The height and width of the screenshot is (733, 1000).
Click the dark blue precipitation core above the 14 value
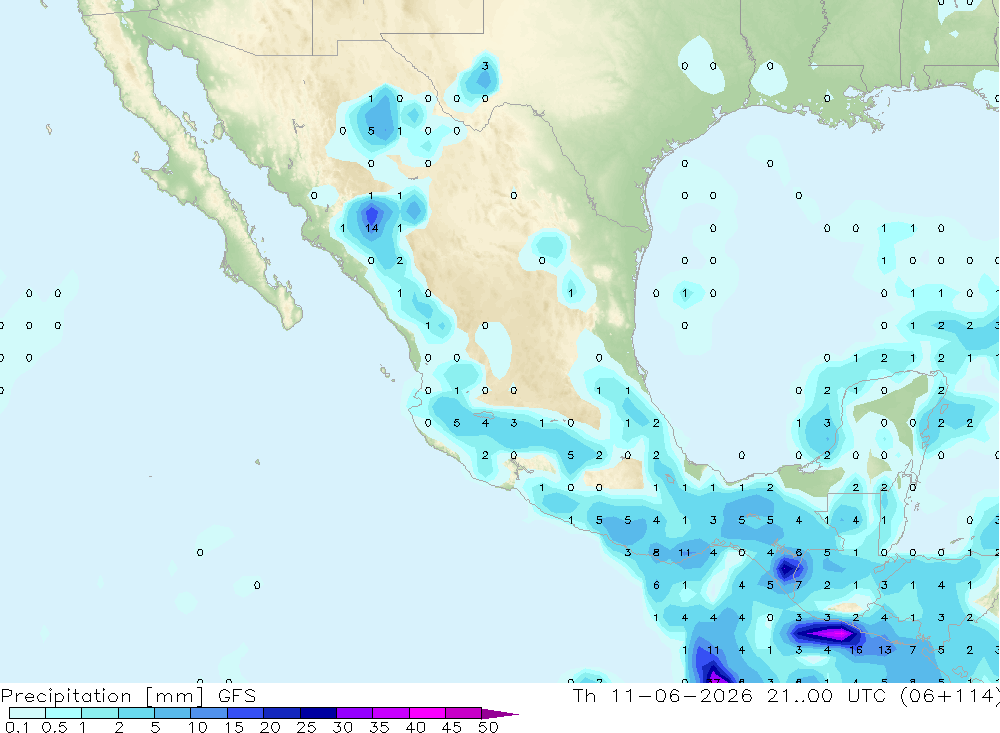coord(371,214)
